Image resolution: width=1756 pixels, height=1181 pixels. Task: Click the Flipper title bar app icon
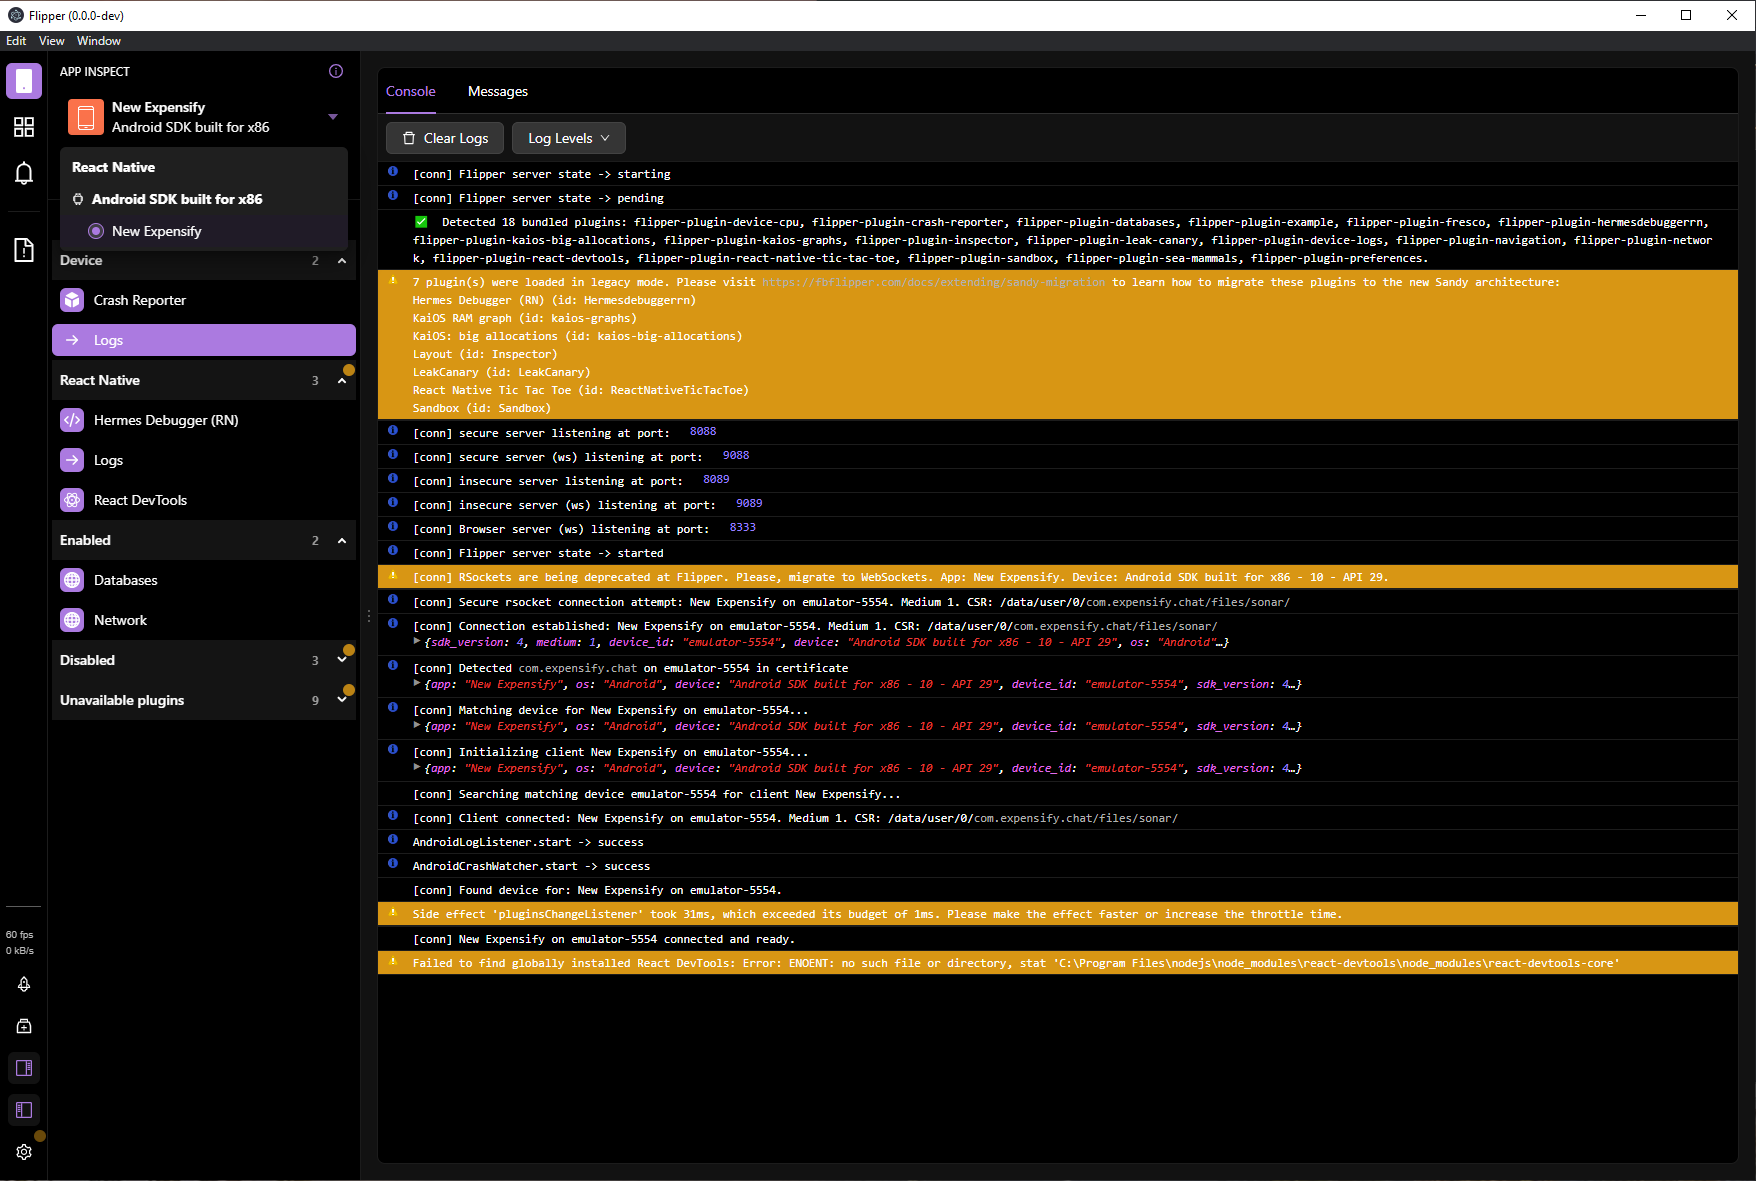click(x=16, y=15)
